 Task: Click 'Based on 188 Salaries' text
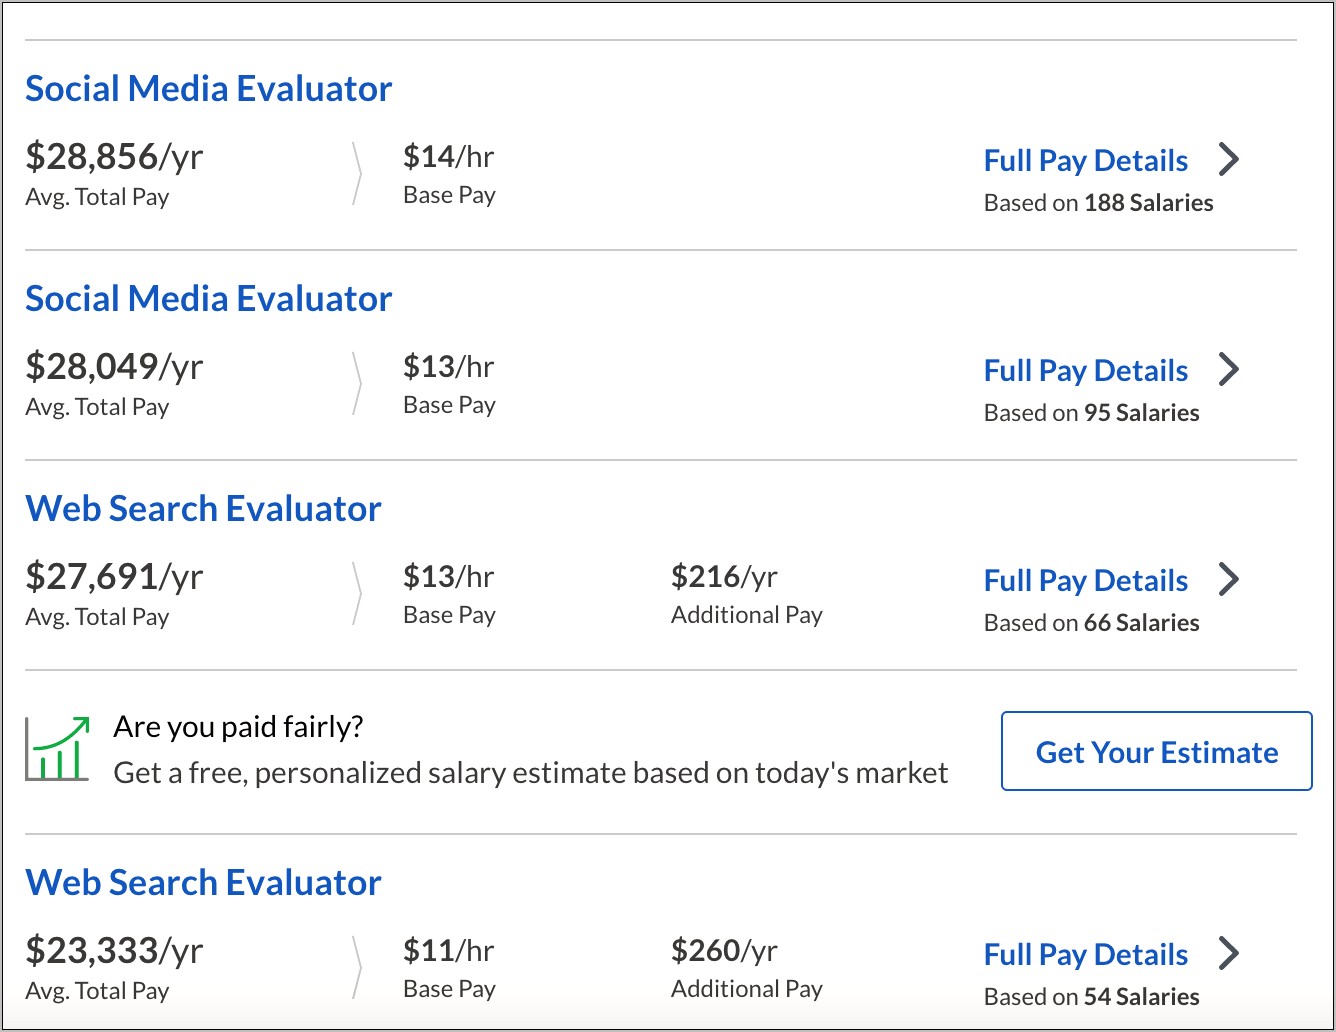[1098, 203]
